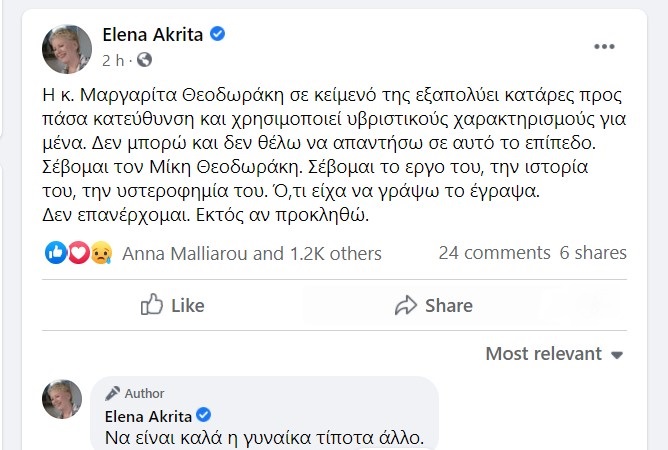Expand the Most relevant comment sorting dropdown
668x450 pixels.
click(554, 354)
